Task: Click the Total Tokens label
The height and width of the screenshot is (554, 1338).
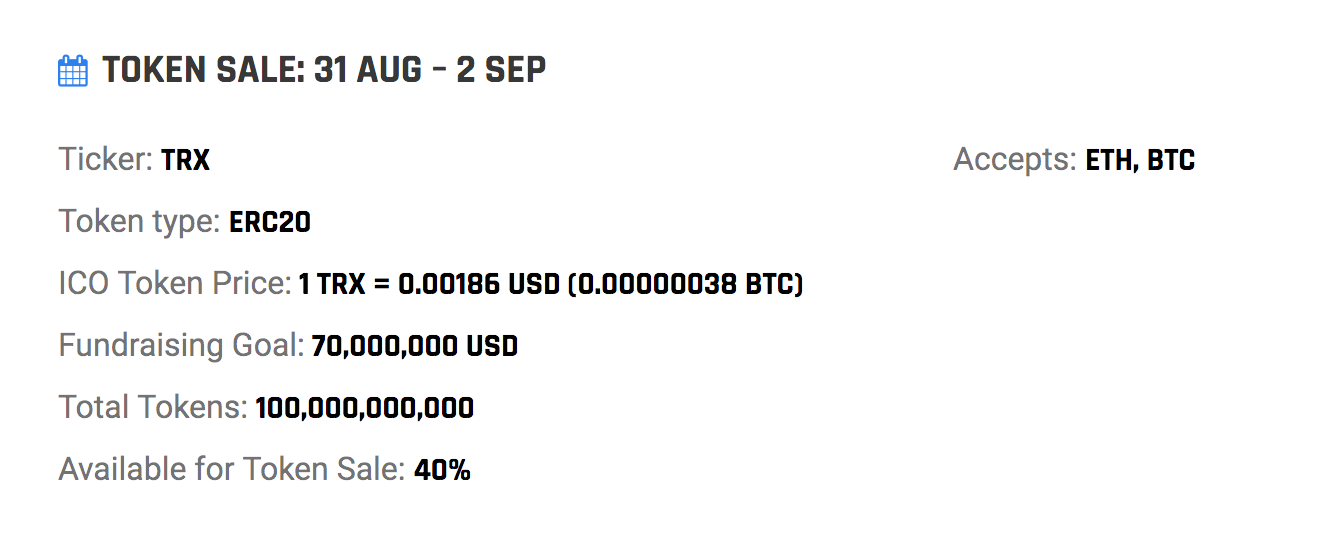Action: click(153, 408)
